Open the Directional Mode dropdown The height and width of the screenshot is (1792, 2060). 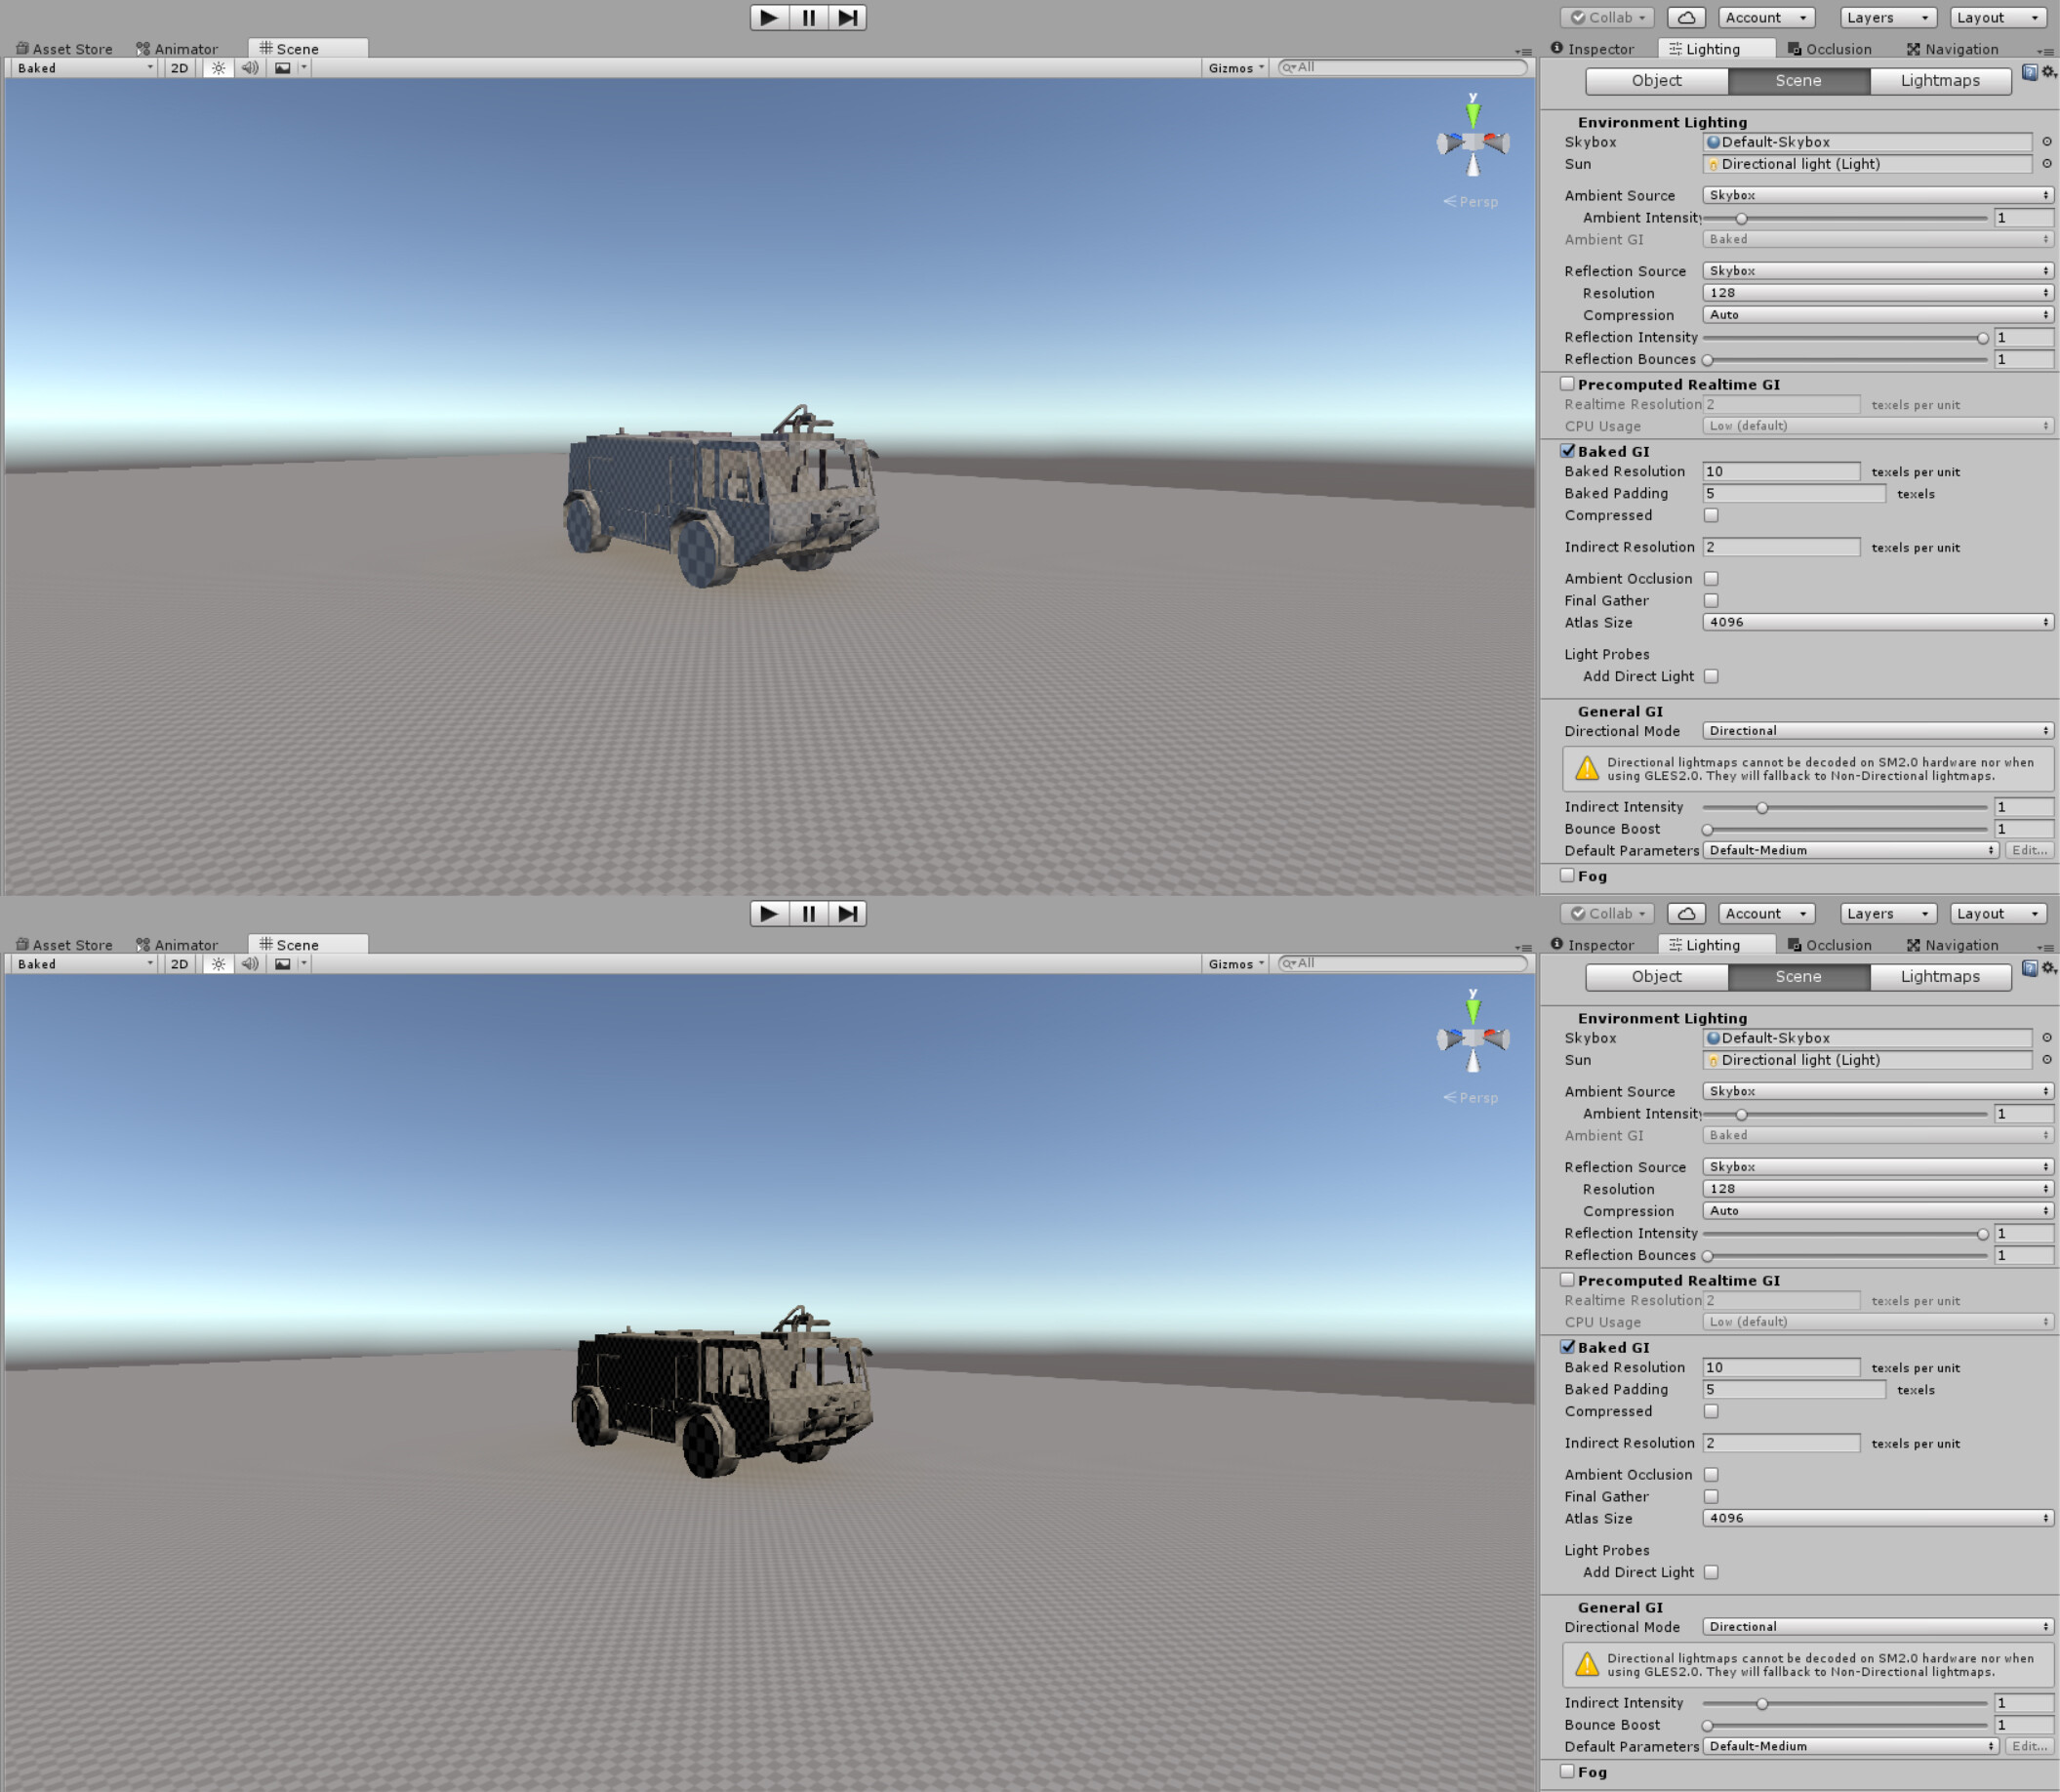pos(1876,730)
